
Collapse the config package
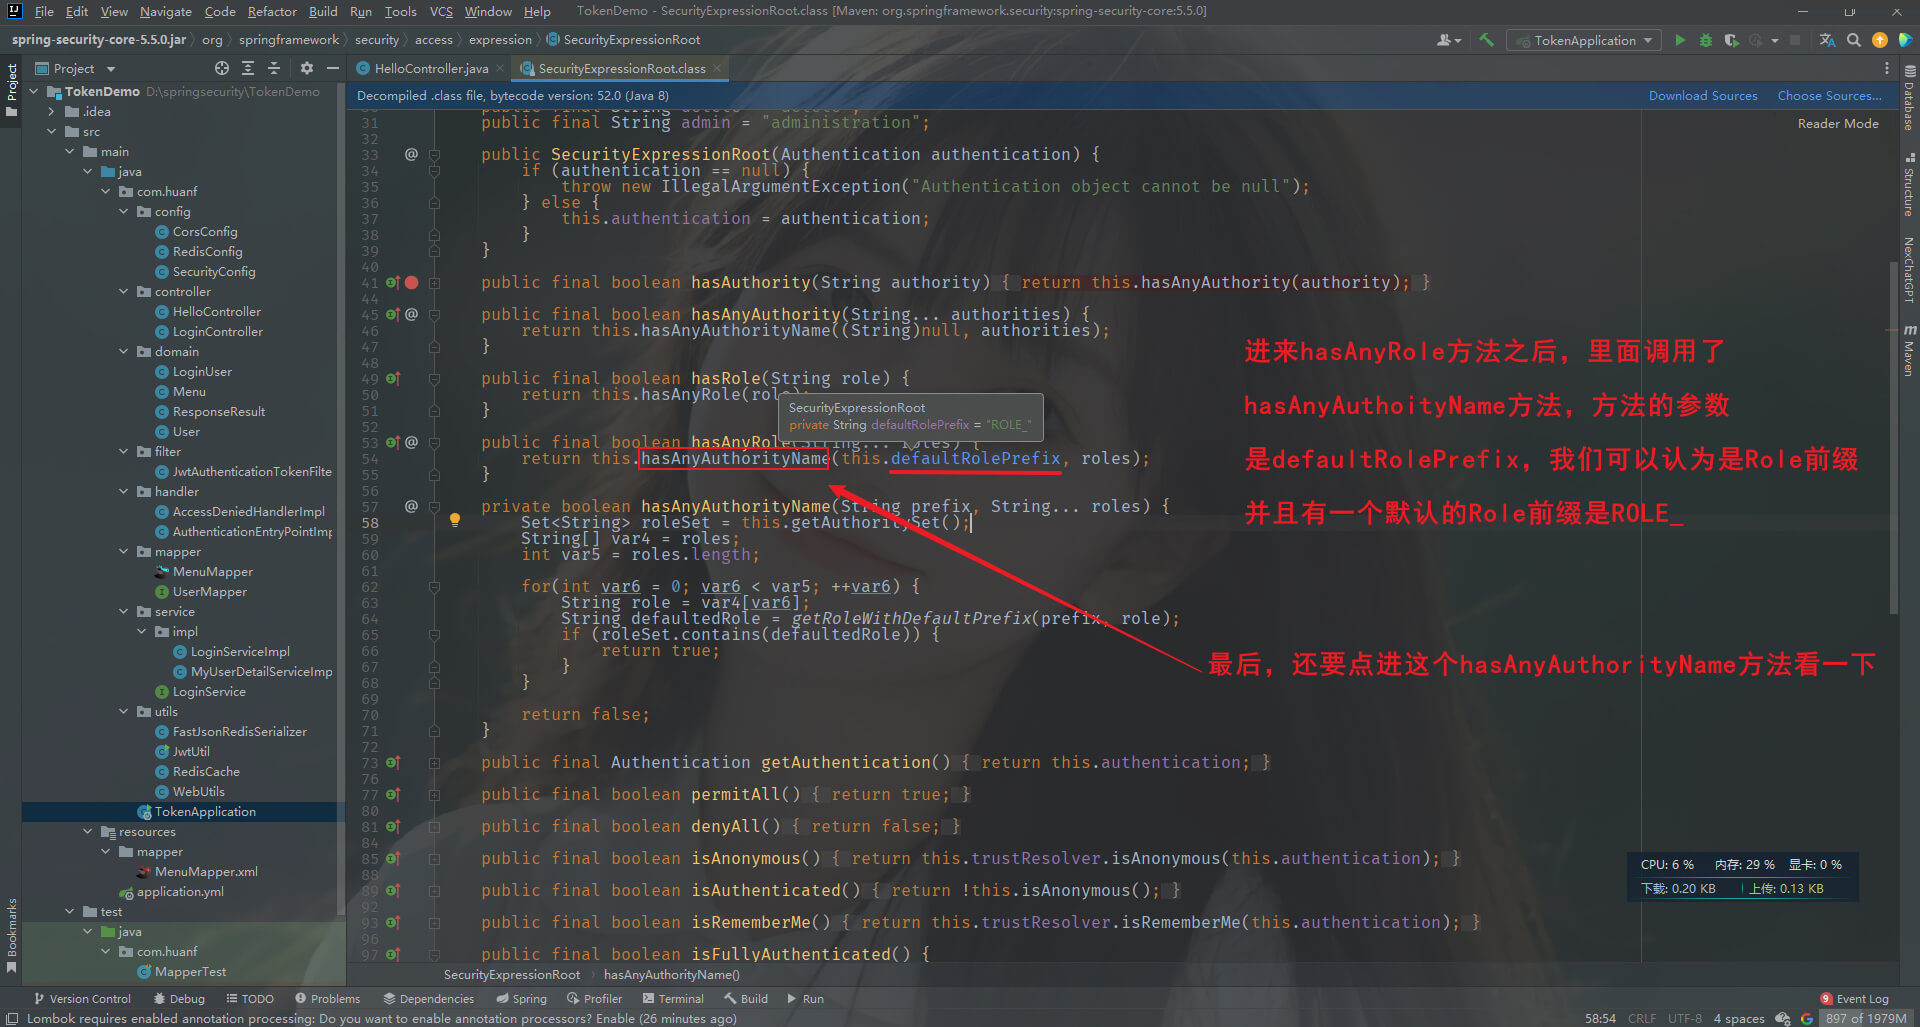pyautogui.click(x=124, y=212)
